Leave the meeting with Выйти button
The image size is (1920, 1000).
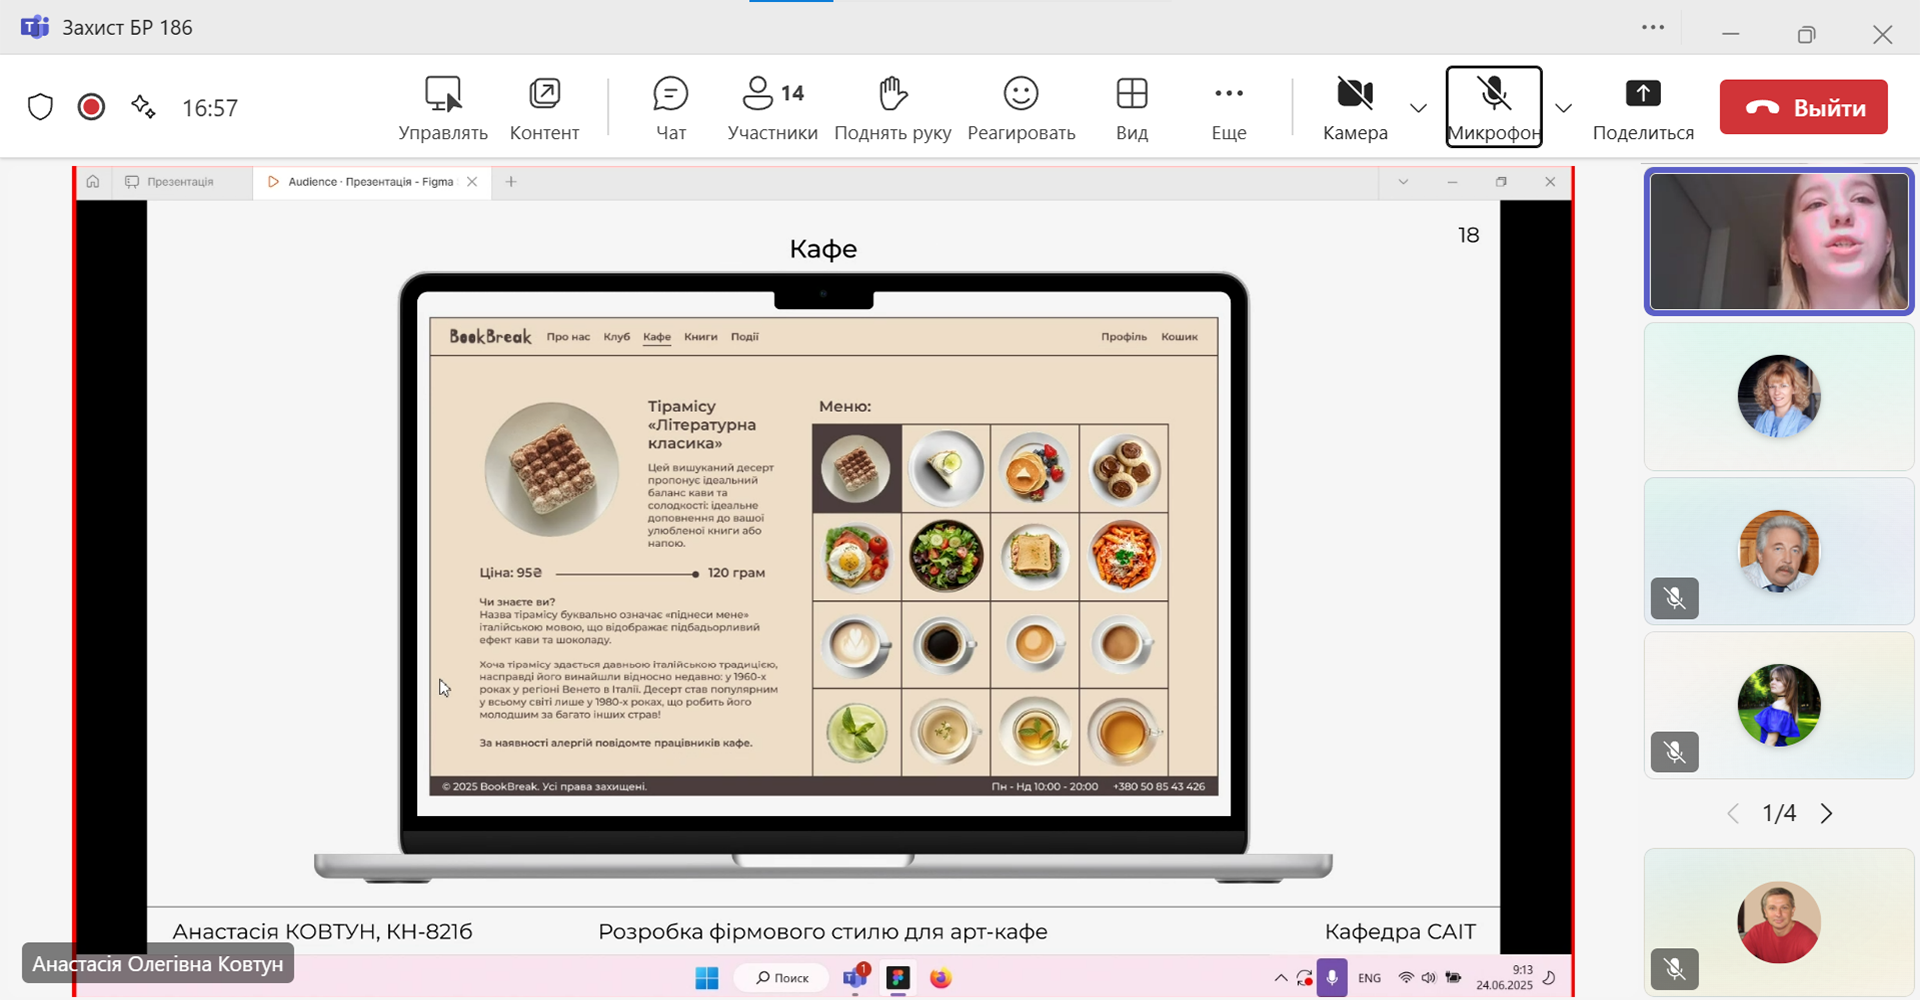click(x=1803, y=107)
